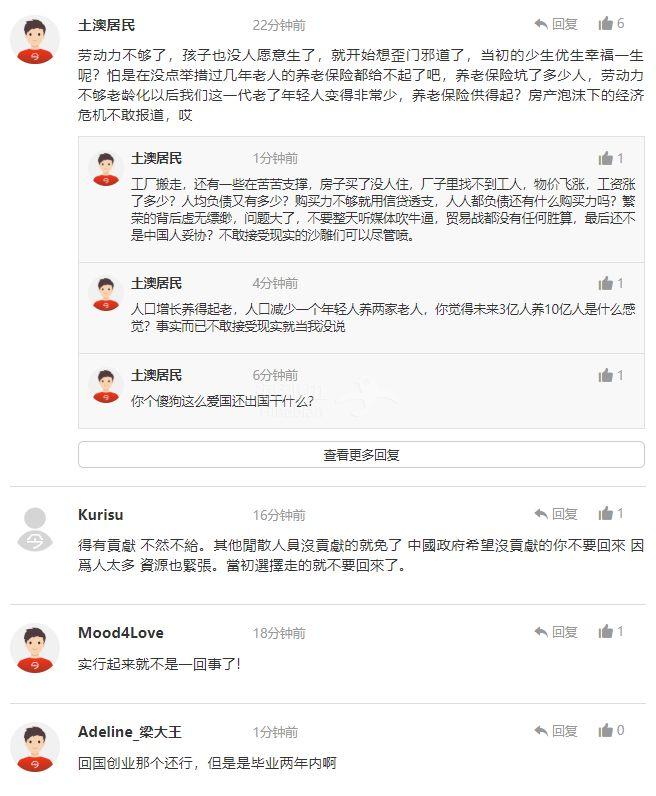Like Mood4Love's comment with thumbs-up
This screenshot has width=656, height=796.
pos(606,632)
